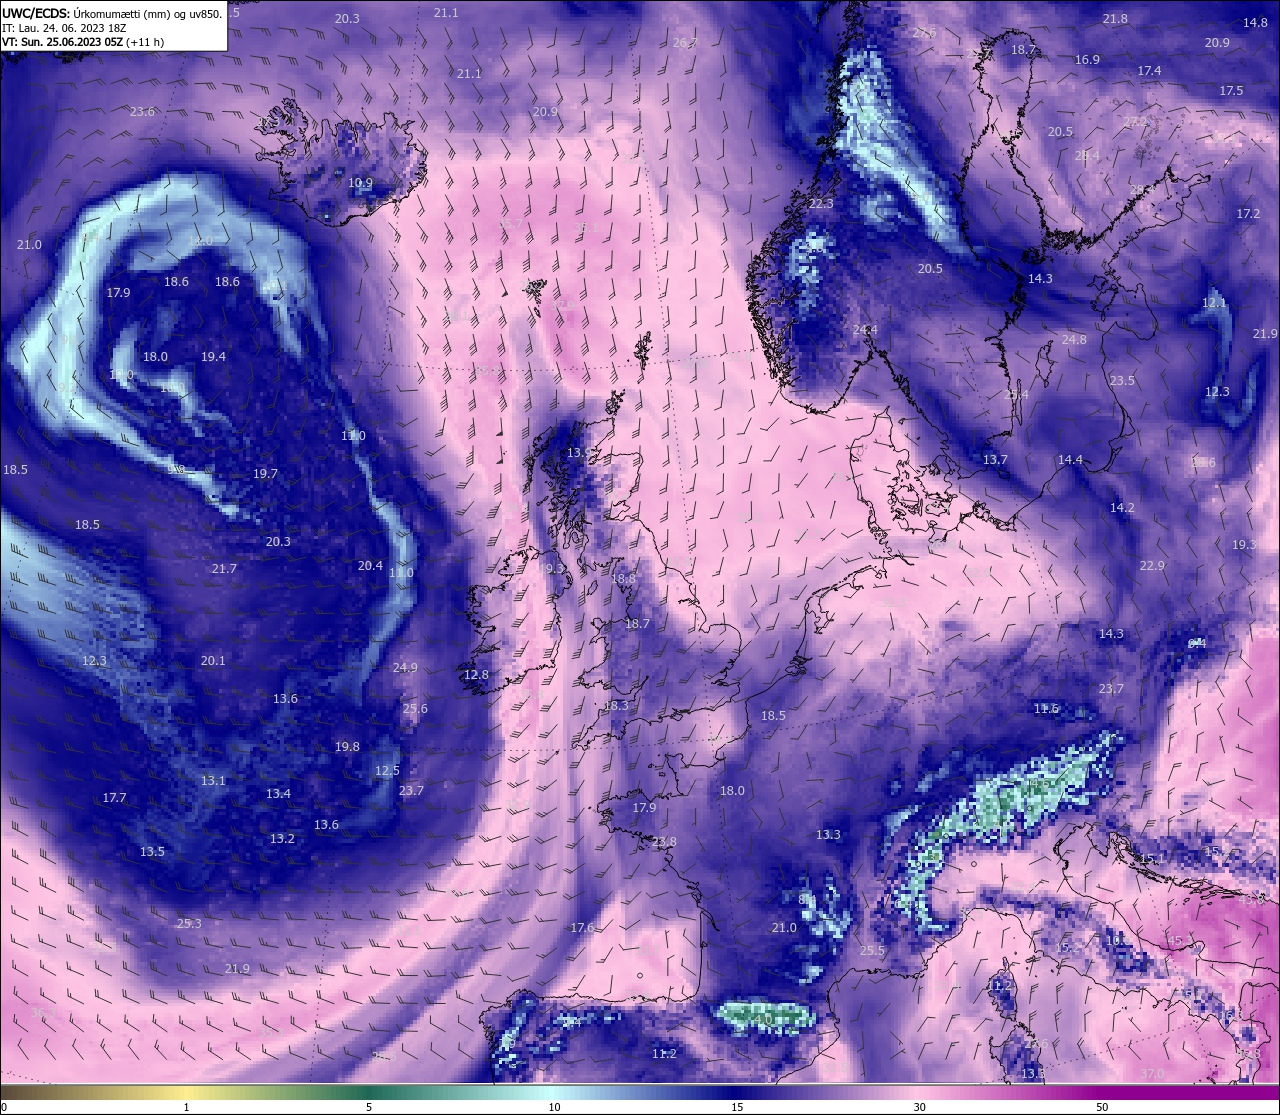The height and width of the screenshot is (1115, 1280).
Task: Select the 12.5 value label
Action: 387,771
